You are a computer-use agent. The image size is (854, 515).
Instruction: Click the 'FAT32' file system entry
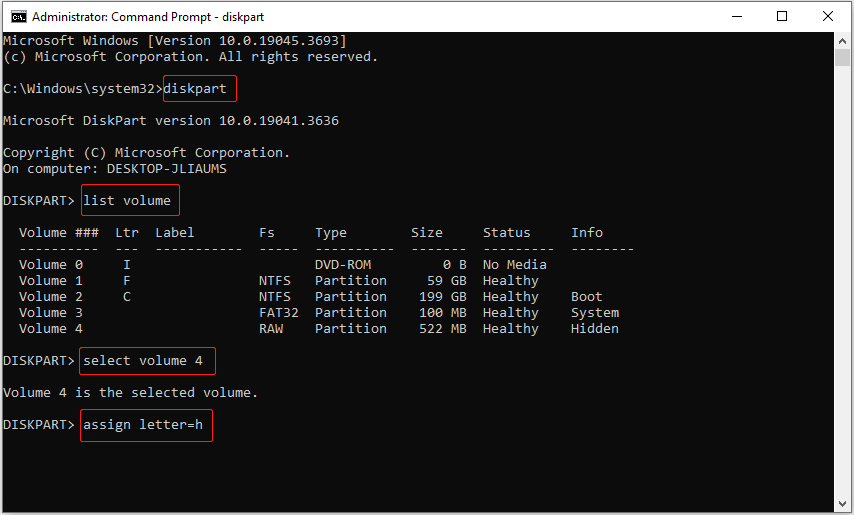point(279,312)
